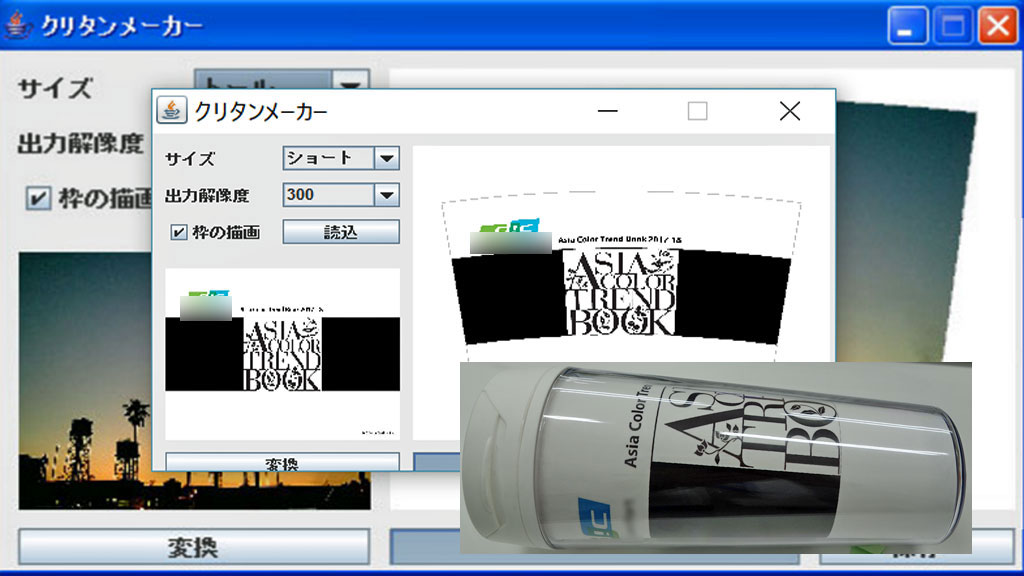1024x576 pixels.
Task: Close the front クリタンメーカー window
Action: coord(790,111)
